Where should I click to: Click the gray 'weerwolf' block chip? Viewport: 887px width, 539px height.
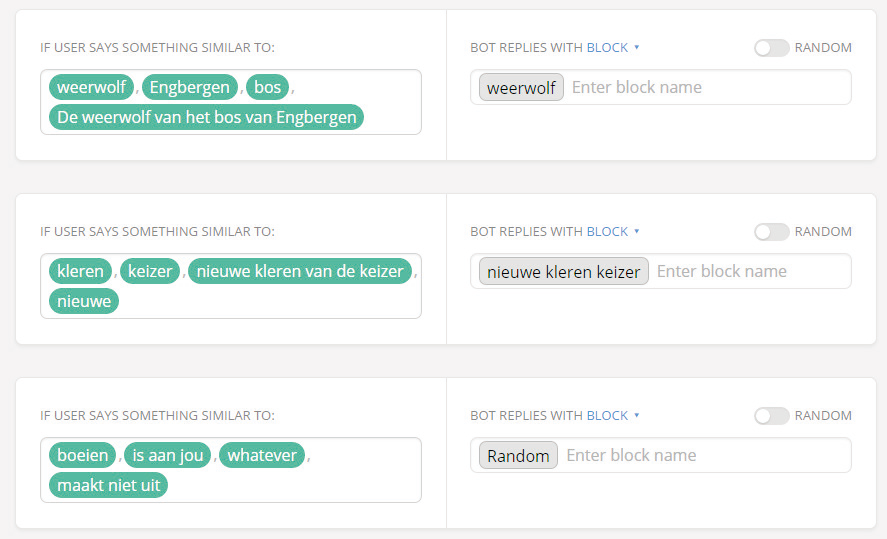point(521,88)
